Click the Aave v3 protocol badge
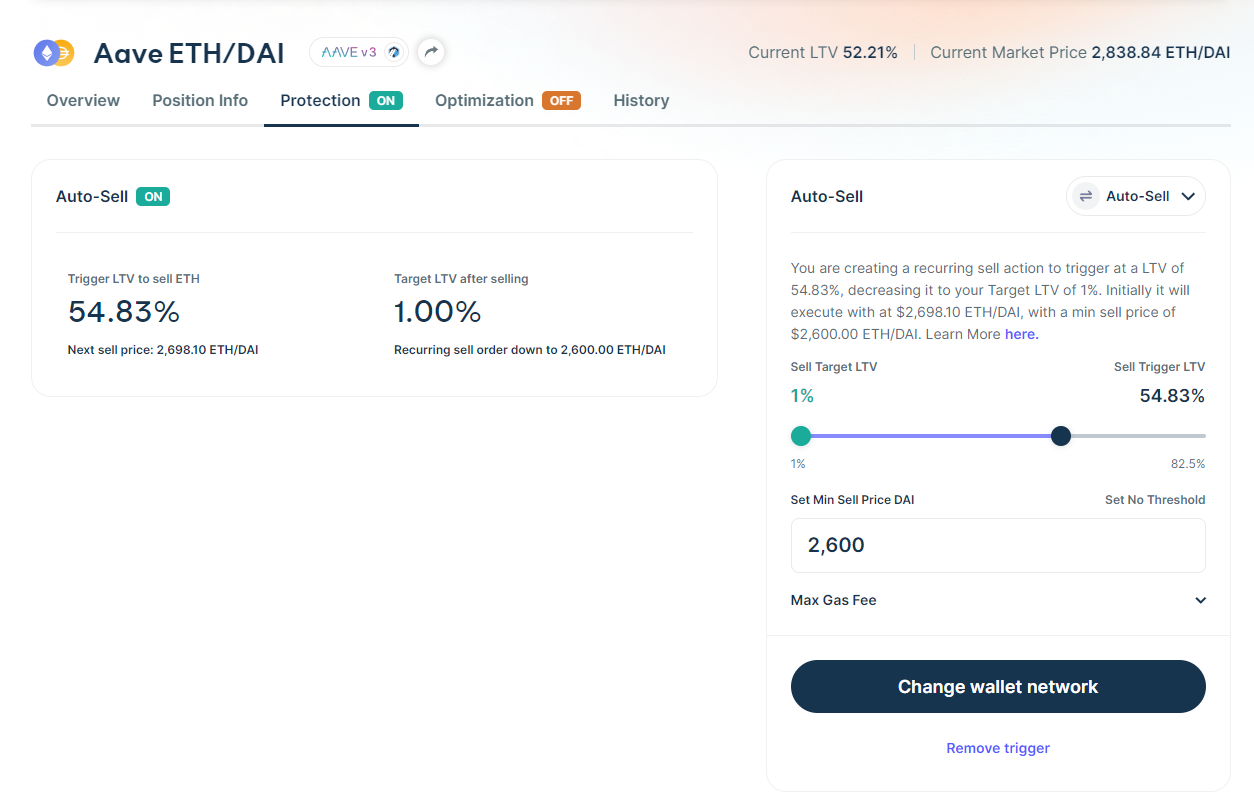The image size is (1254, 812). click(x=359, y=52)
